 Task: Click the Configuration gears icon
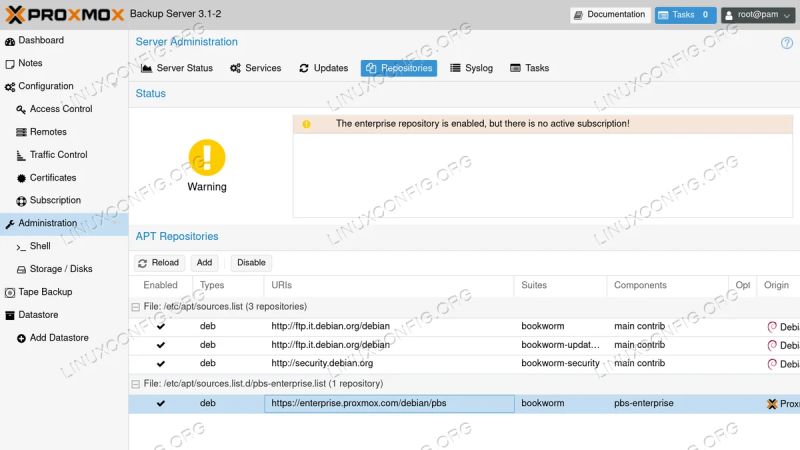click(10, 87)
